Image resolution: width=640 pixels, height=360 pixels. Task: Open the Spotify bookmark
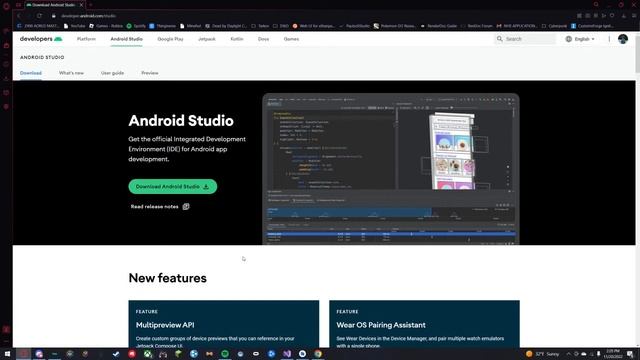click(x=136, y=26)
